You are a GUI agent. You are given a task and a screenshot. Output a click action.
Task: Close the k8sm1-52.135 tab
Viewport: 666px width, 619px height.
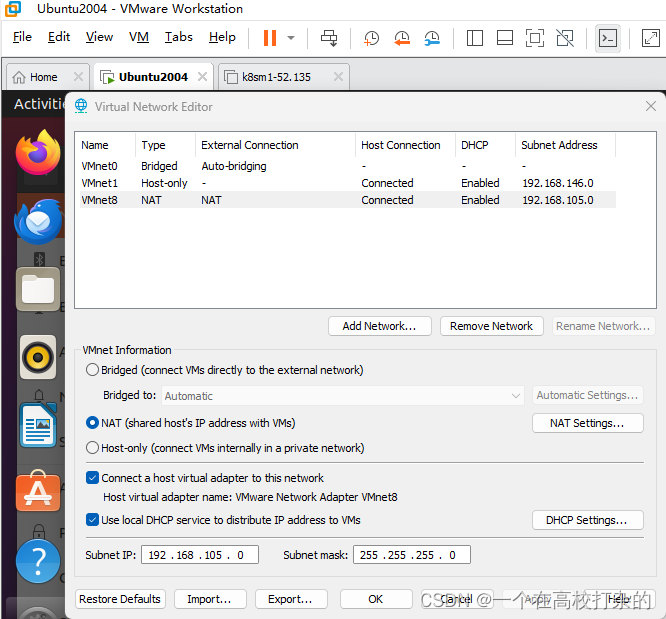tap(338, 77)
